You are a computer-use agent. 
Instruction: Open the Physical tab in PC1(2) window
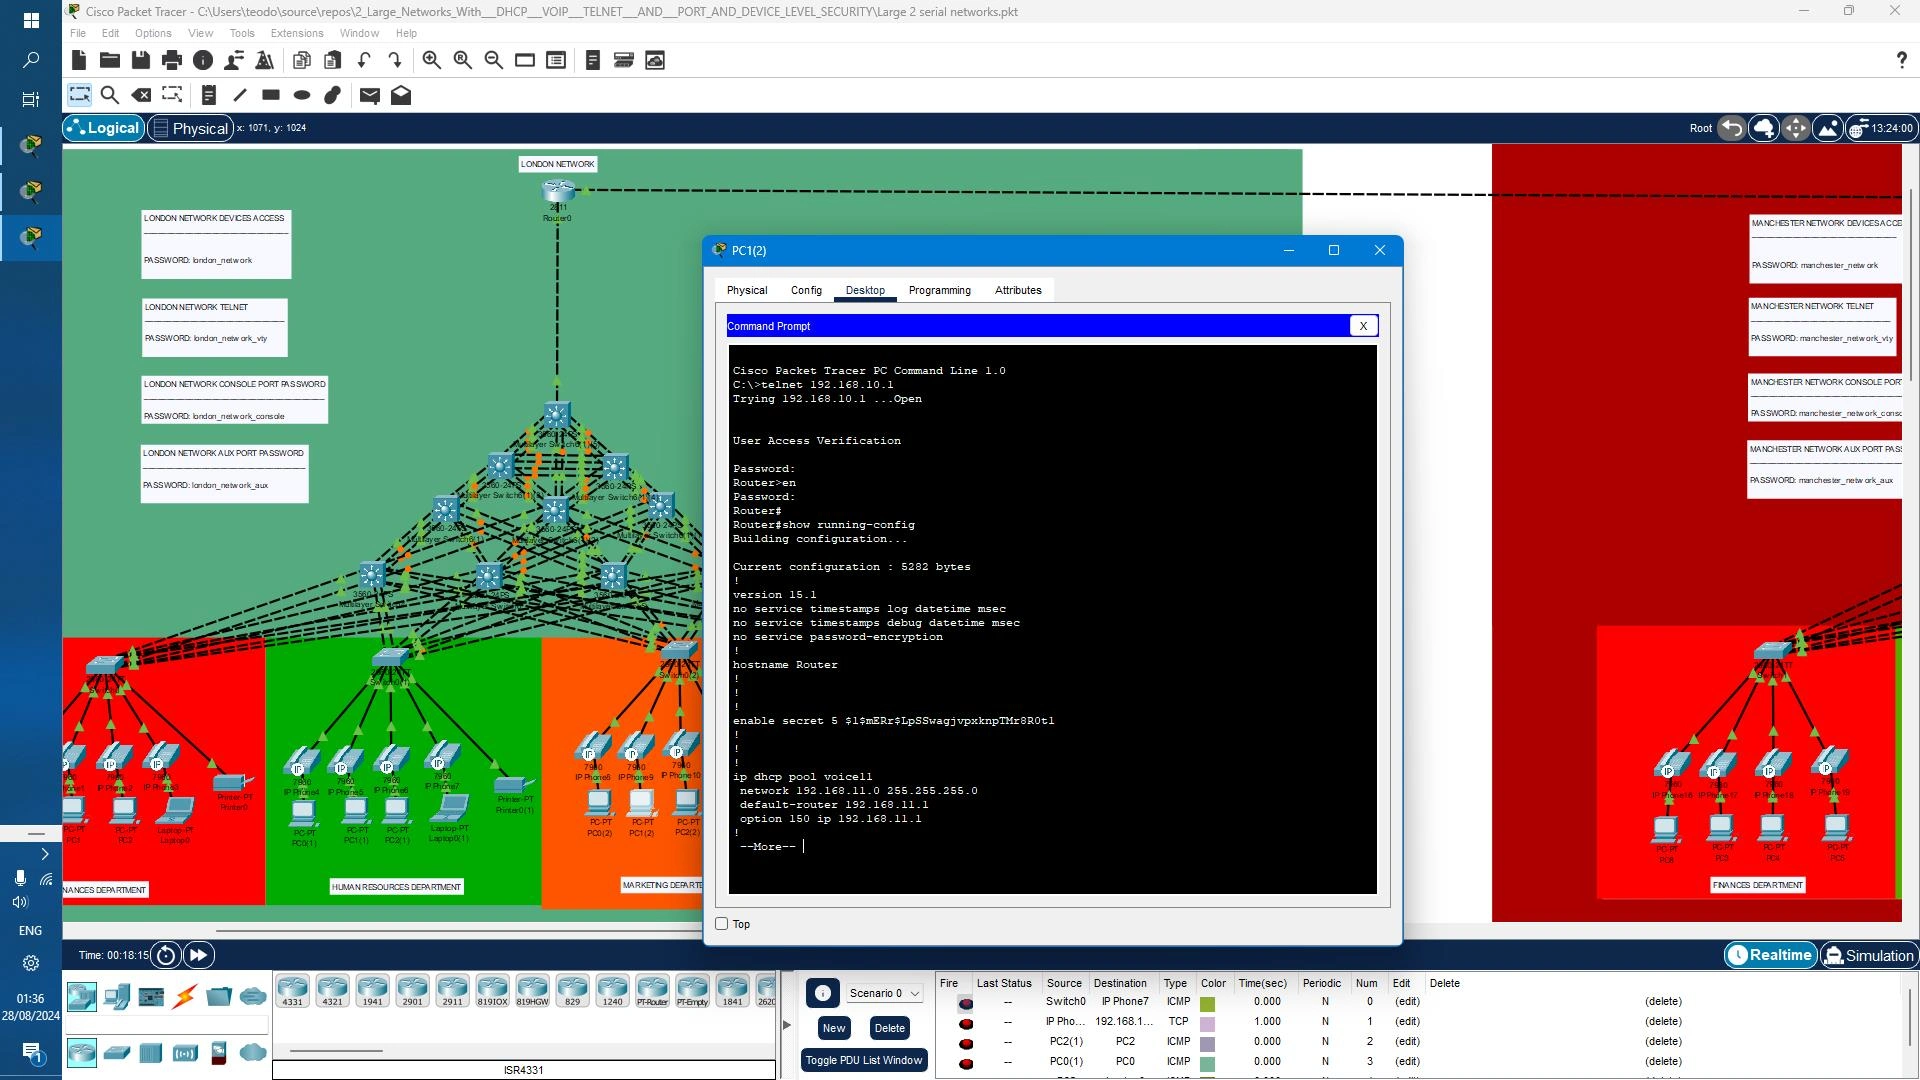[x=747, y=290]
